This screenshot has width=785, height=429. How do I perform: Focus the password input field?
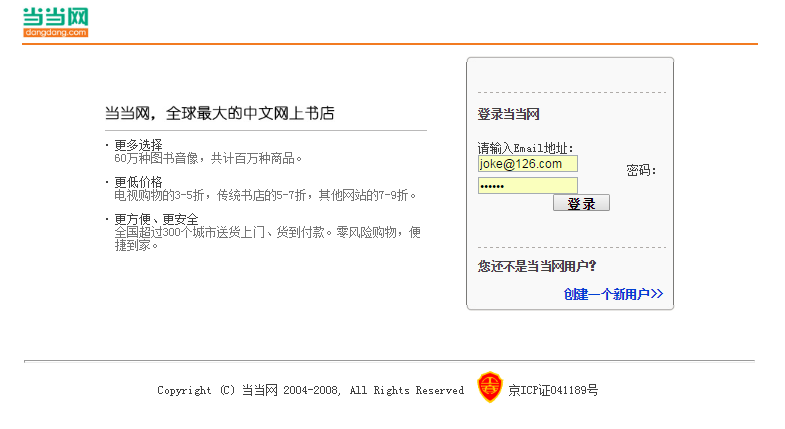(x=528, y=186)
